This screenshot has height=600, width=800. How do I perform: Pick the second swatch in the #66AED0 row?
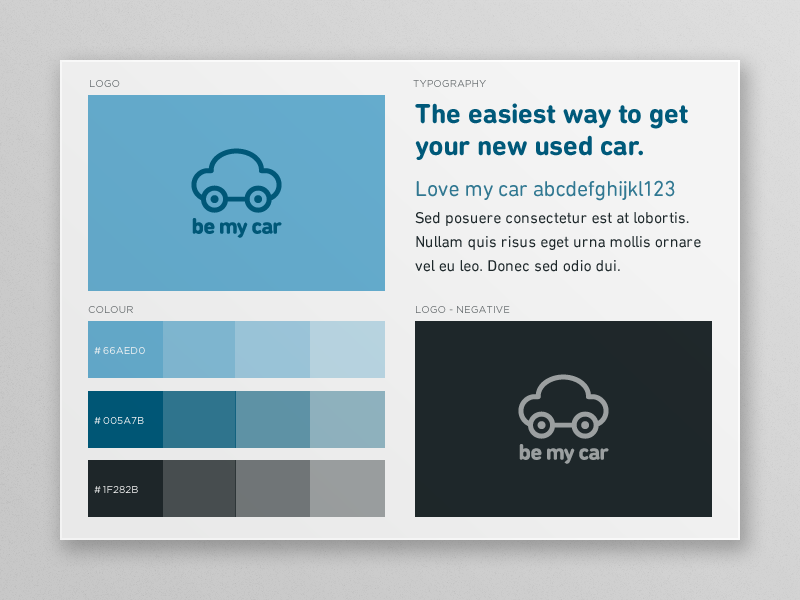tap(199, 349)
